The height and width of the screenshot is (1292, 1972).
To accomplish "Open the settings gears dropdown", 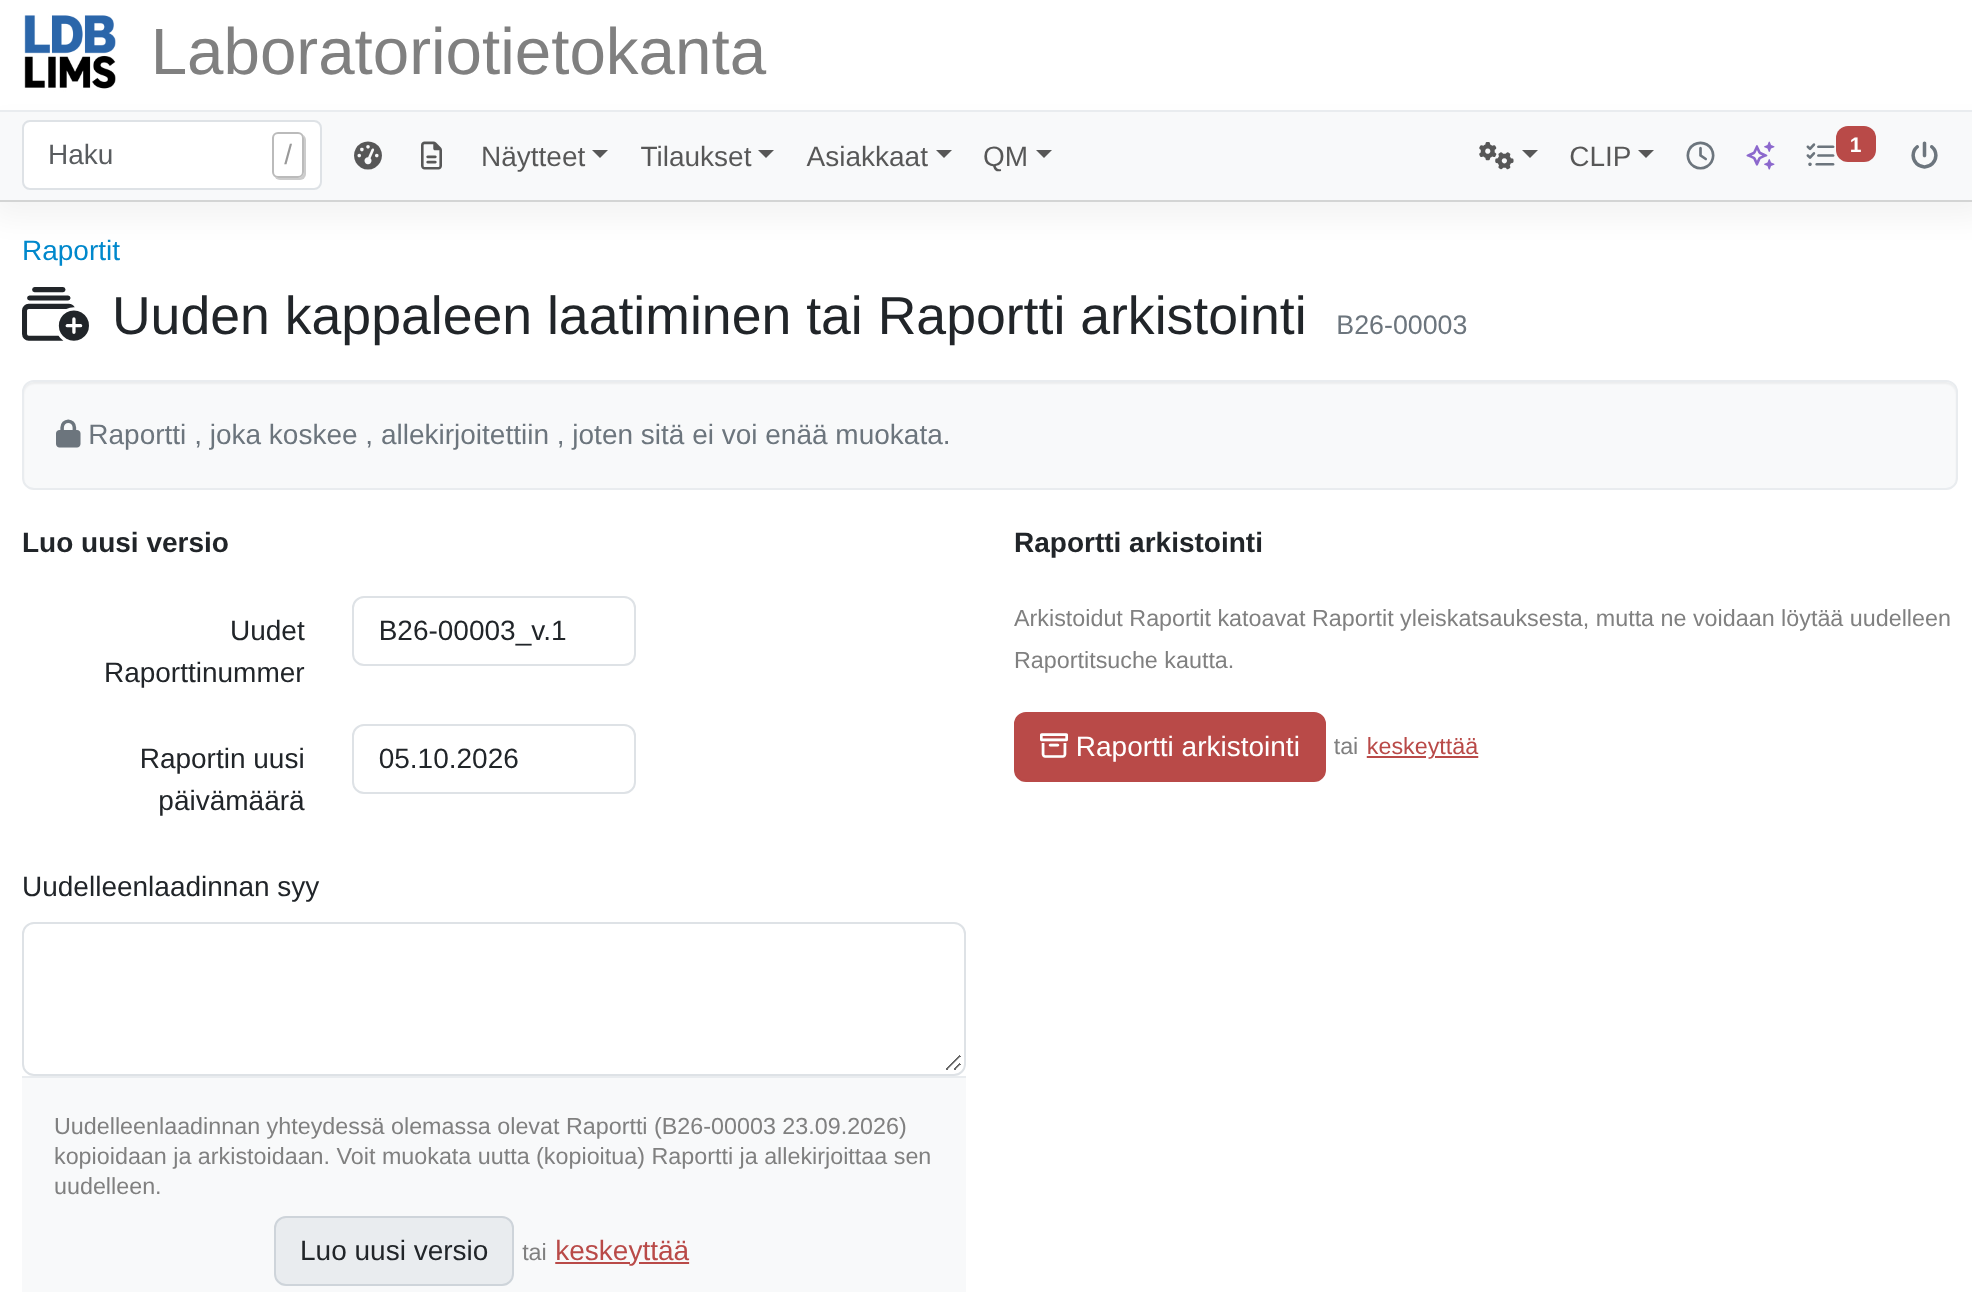I will pyautogui.click(x=1507, y=156).
